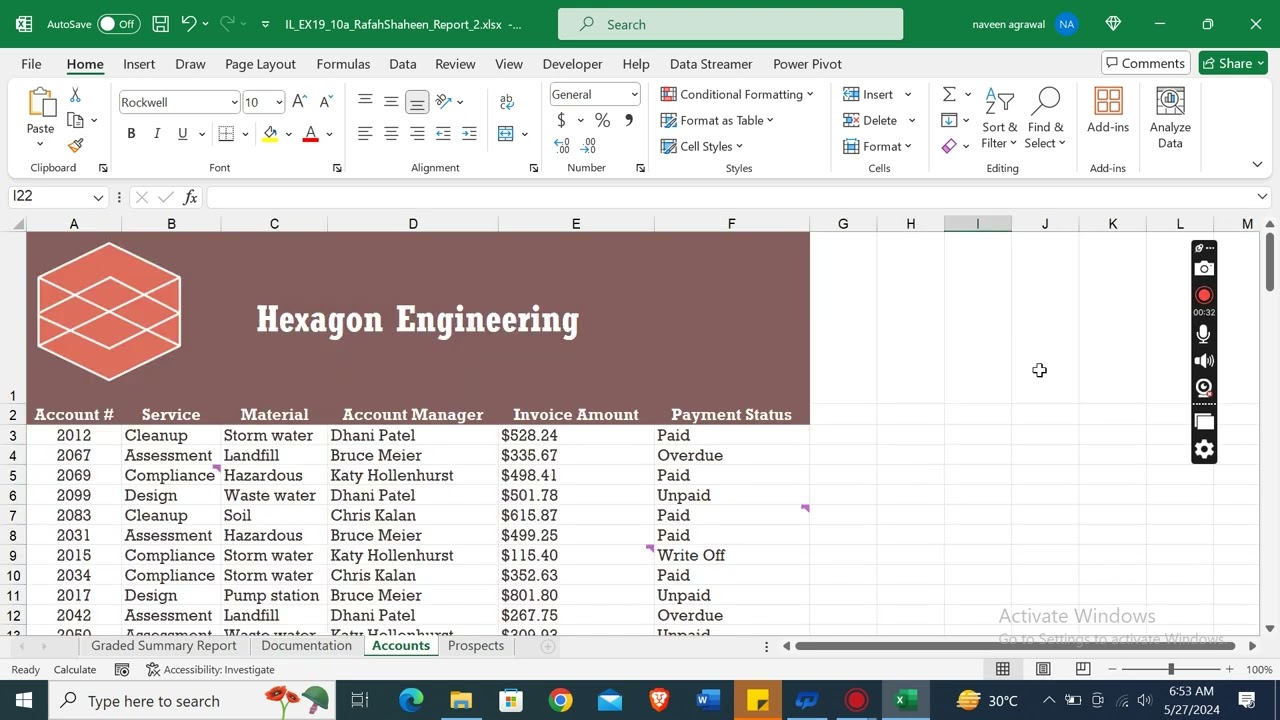The width and height of the screenshot is (1280, 720).
Task: Toggle Bold formatting
Action: (131, 134)
